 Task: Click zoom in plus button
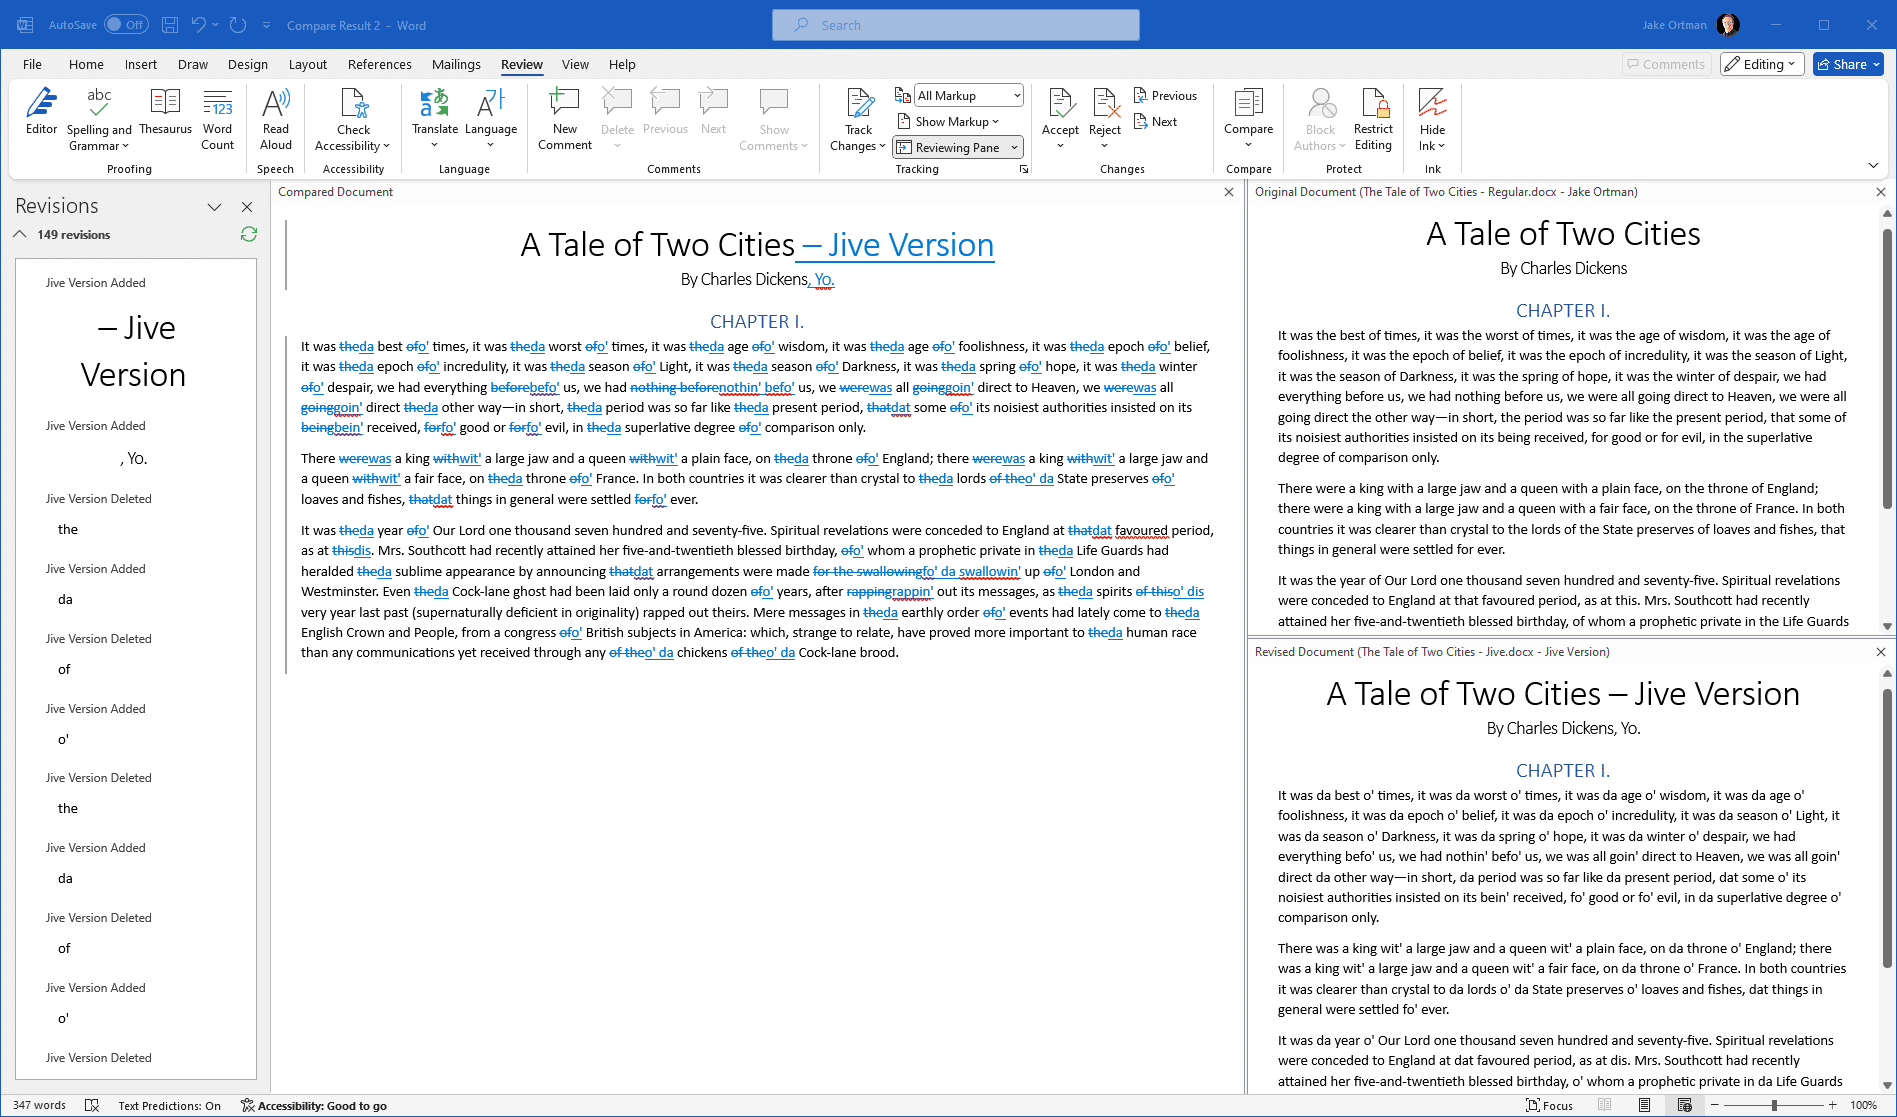[x=1832, y=1105]
